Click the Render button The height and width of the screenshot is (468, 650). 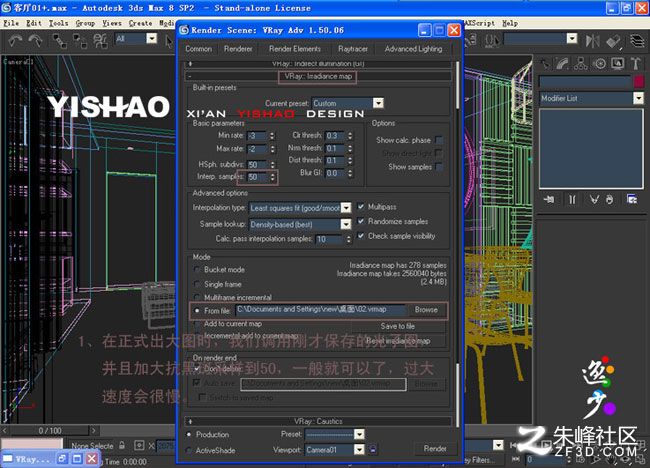pos(435,449)
